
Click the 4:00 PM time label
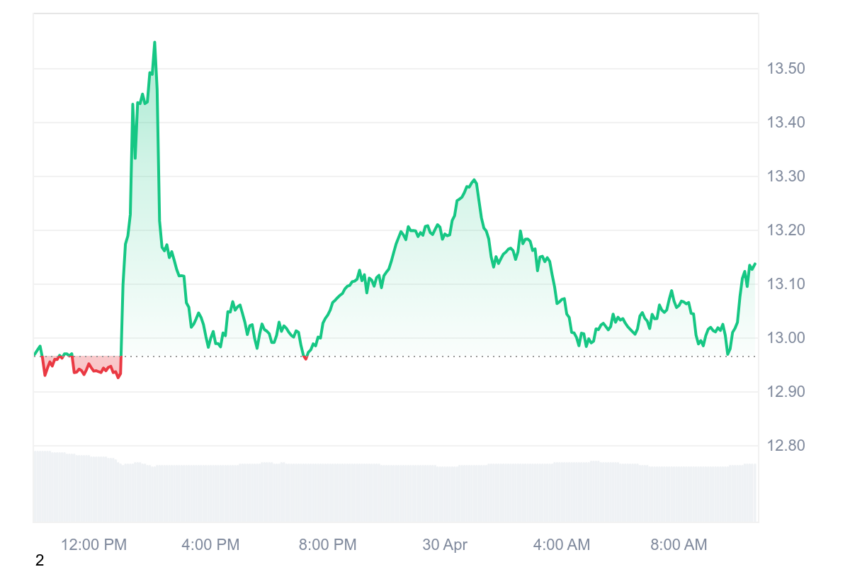[210, 545]
